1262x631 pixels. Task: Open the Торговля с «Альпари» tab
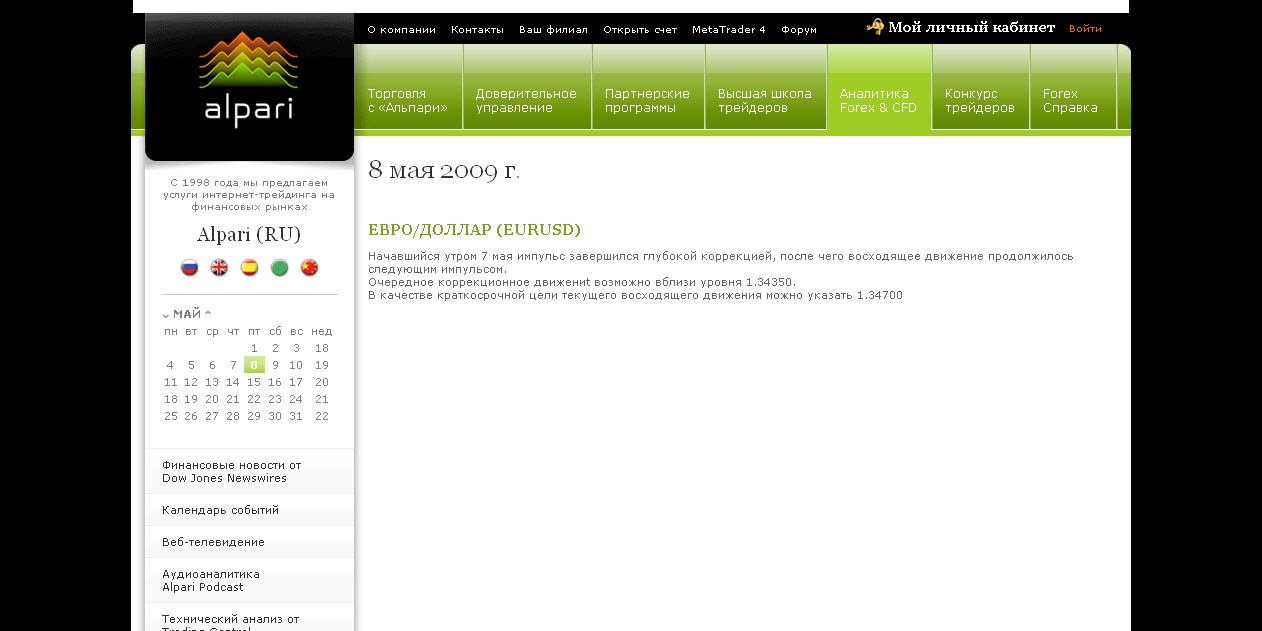[x=408, y=100]
